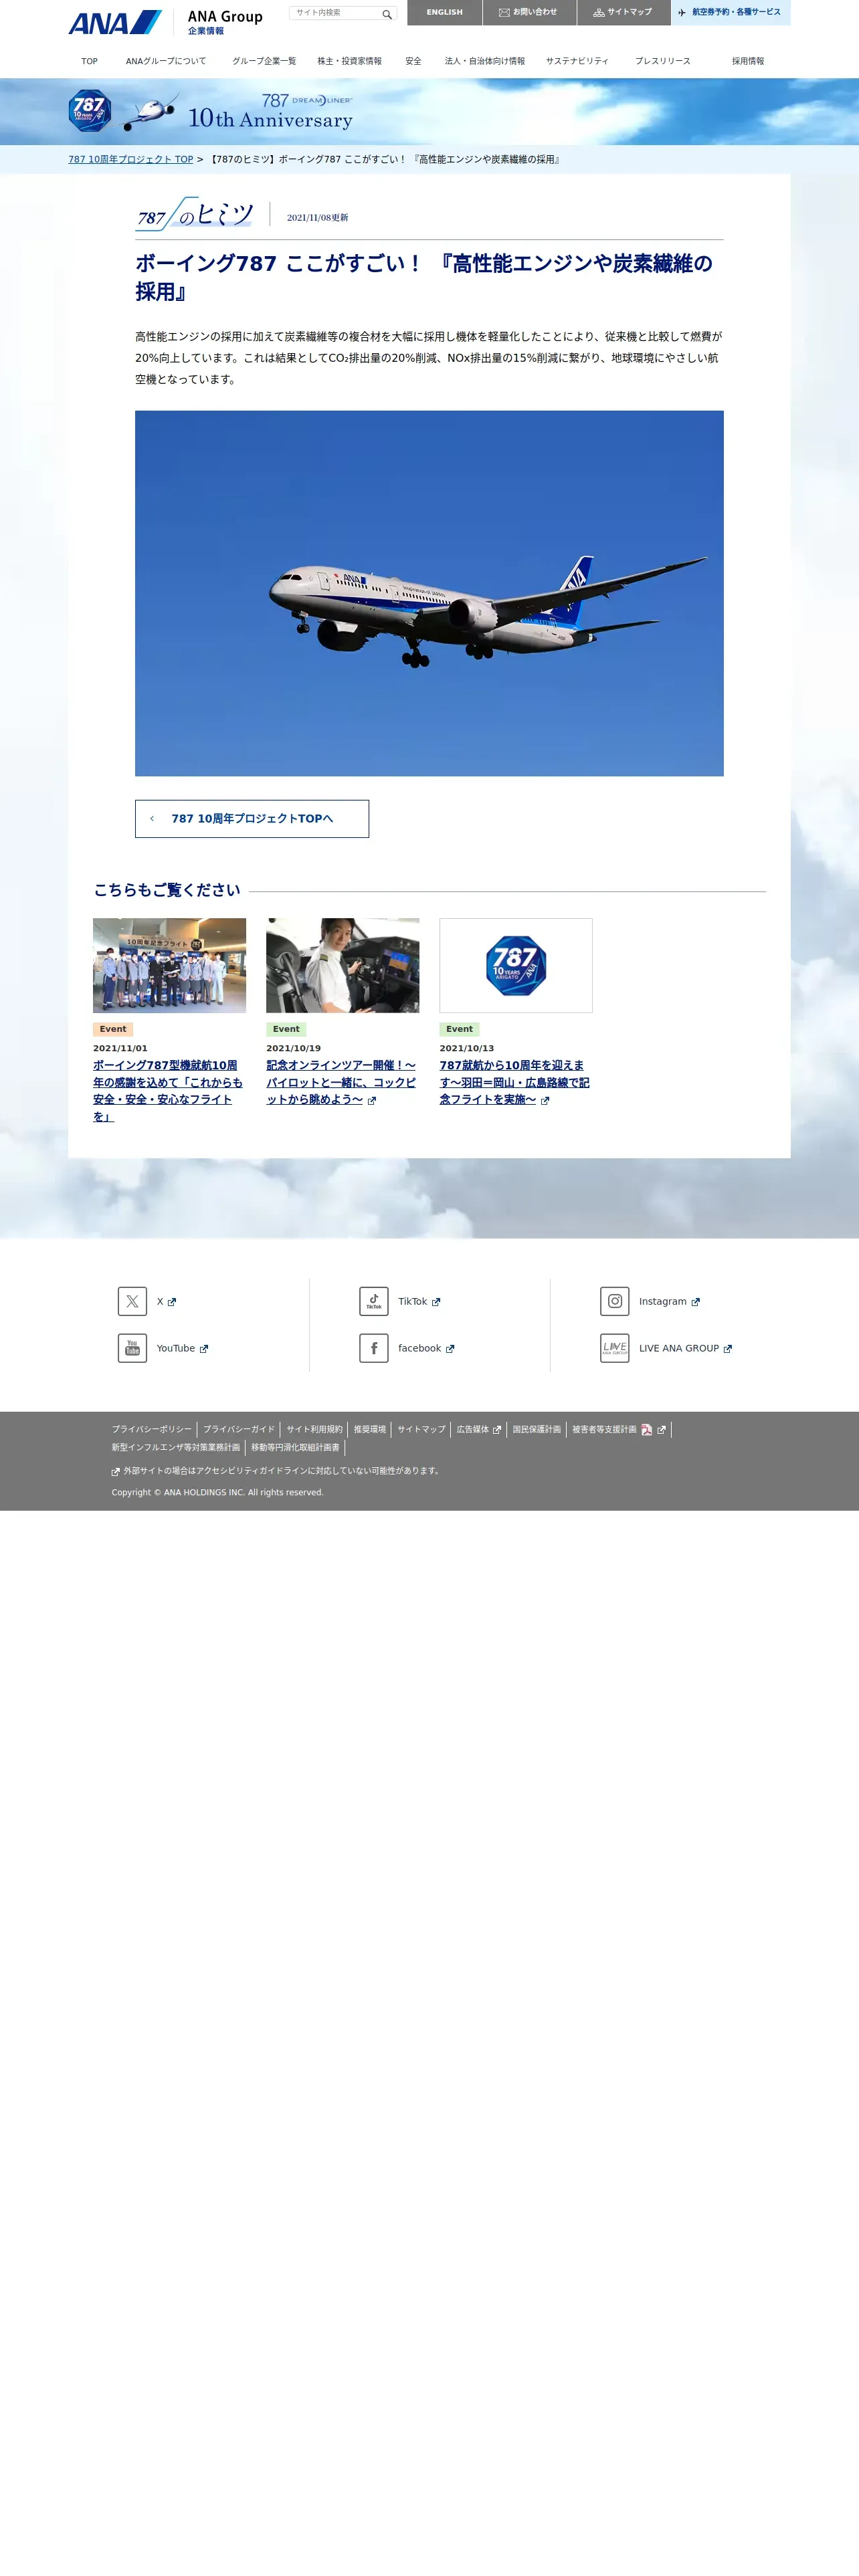Viewport: 859px width, 2576px height.
Task: Open 推奨環境 footer link
Action: 370,1429
